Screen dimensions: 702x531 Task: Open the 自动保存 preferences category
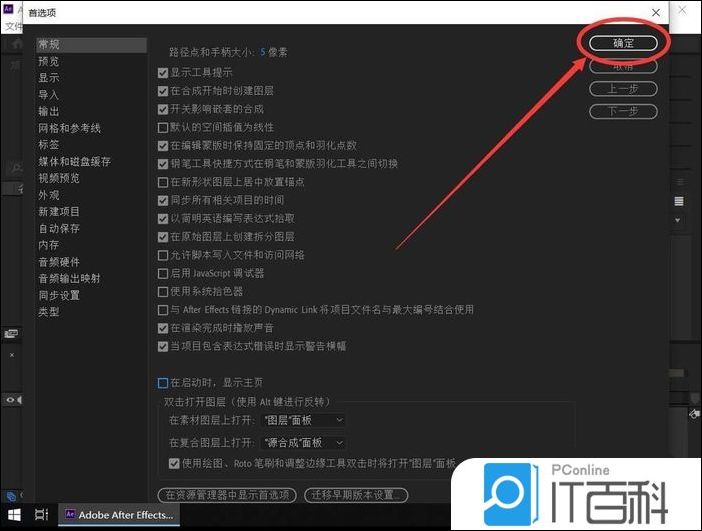point(59,228)
